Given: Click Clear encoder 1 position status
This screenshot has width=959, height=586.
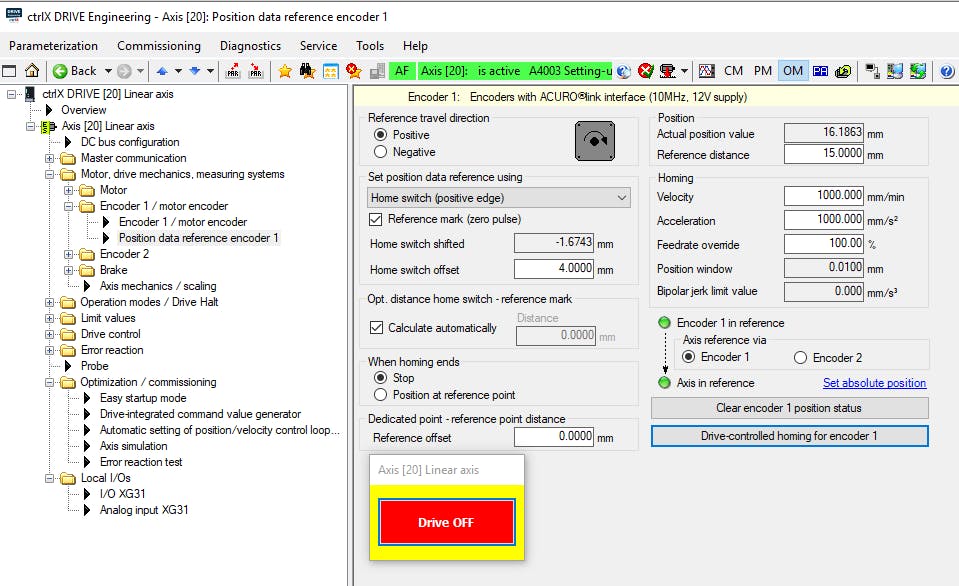Looking at the screenshot, I should (x=790, y=408).
